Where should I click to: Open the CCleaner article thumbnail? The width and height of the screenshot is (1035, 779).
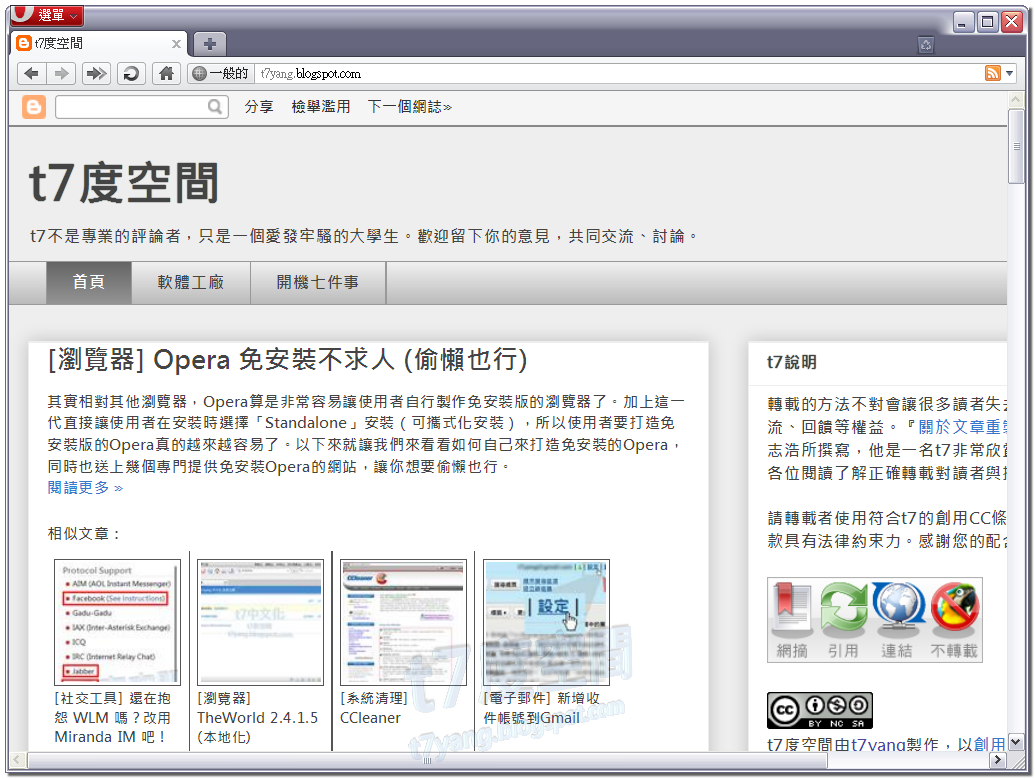tap(403, 623)
